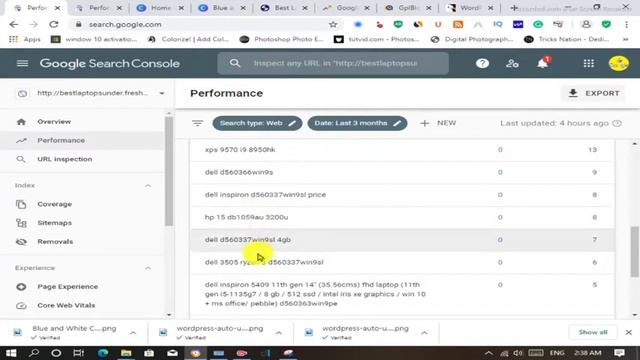Viewport: 640px width, 360px height.
Task: Open a new browser tab
Action: click(514, 8)
